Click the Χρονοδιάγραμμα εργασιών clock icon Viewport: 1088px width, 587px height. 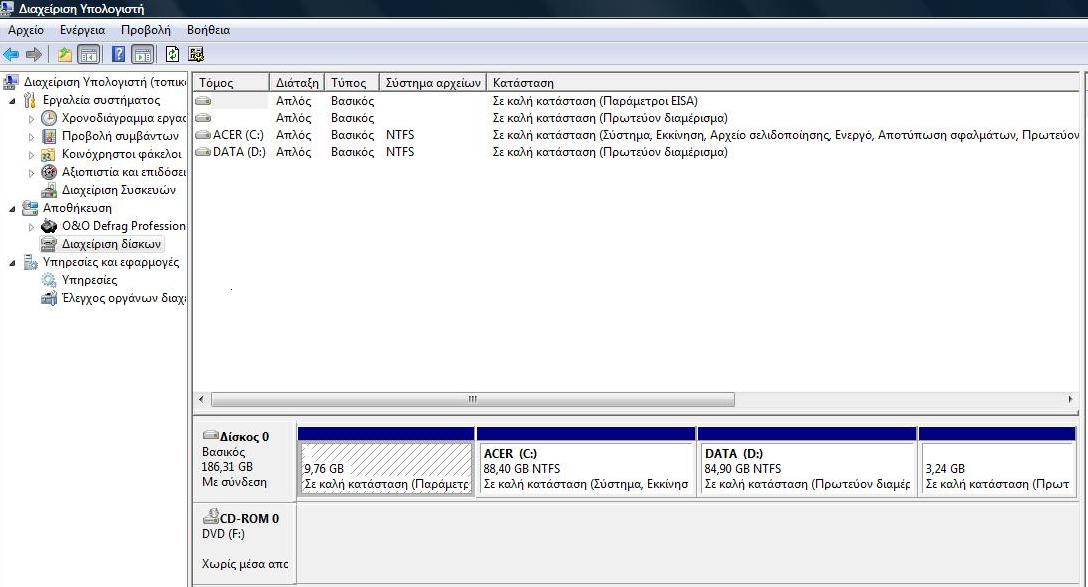coord(49,118)
